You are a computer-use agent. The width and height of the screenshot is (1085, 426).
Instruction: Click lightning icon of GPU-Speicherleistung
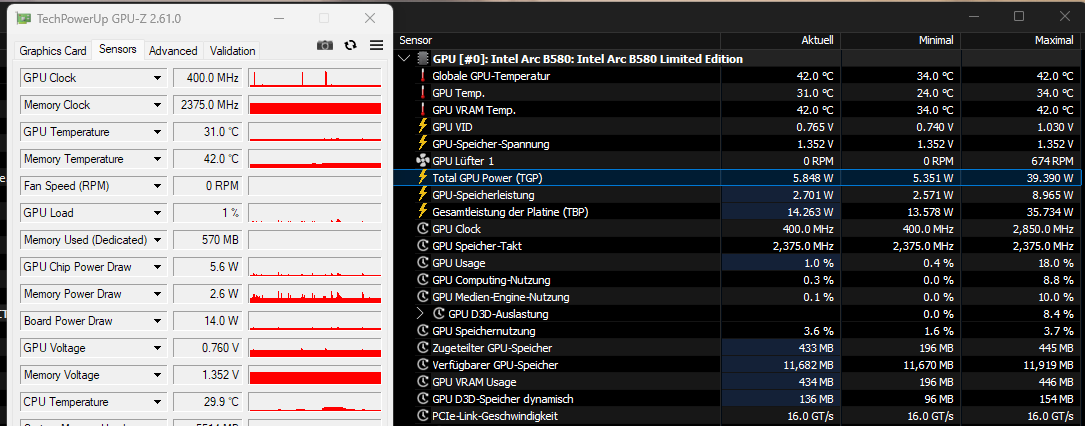tap(423, 195)
